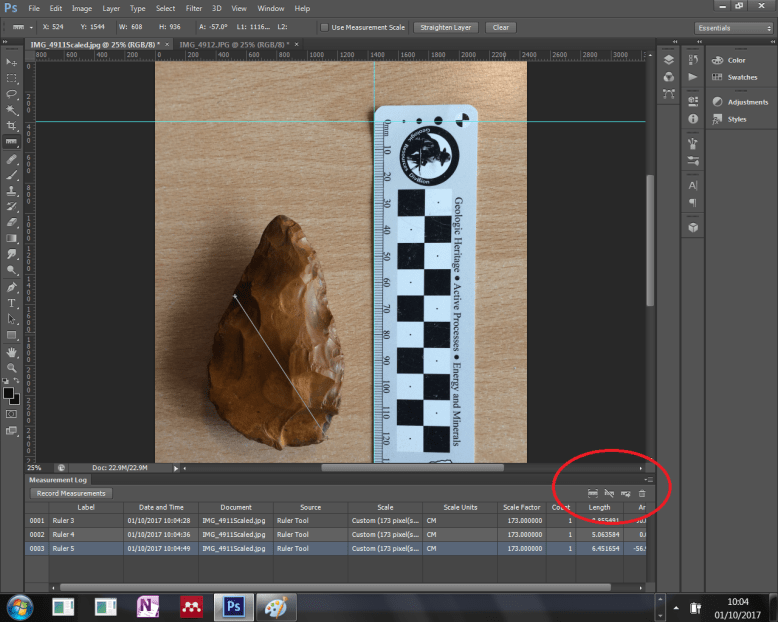Pick the Horizontal Type tool
This screenshot has width=778, height=622.
click(12, 303)
